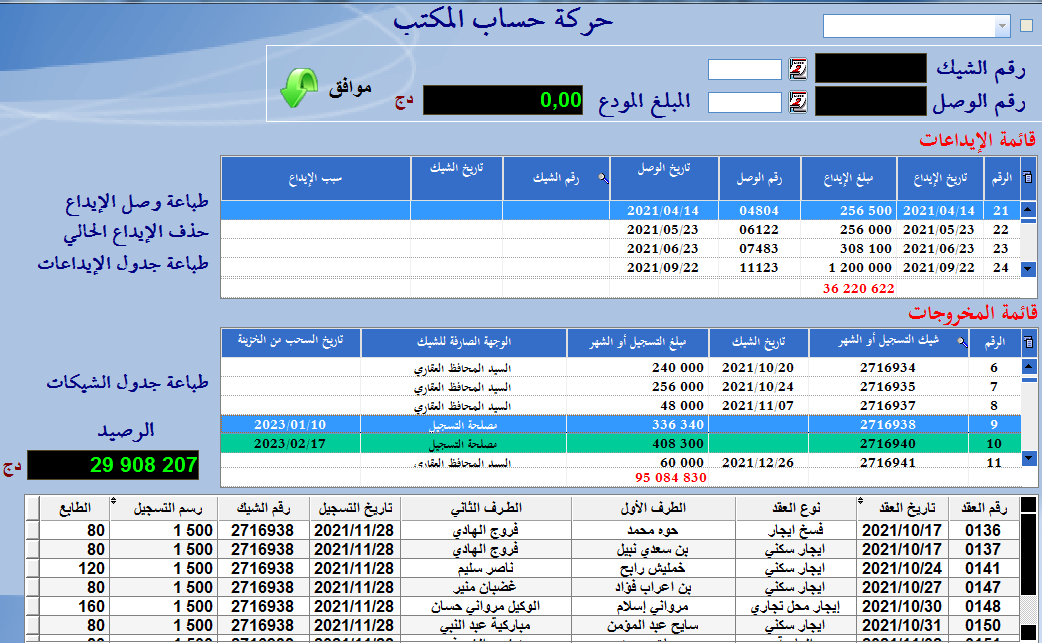
Task: Click طباعة جدول الشيكات link
Action: coord(128,383)
